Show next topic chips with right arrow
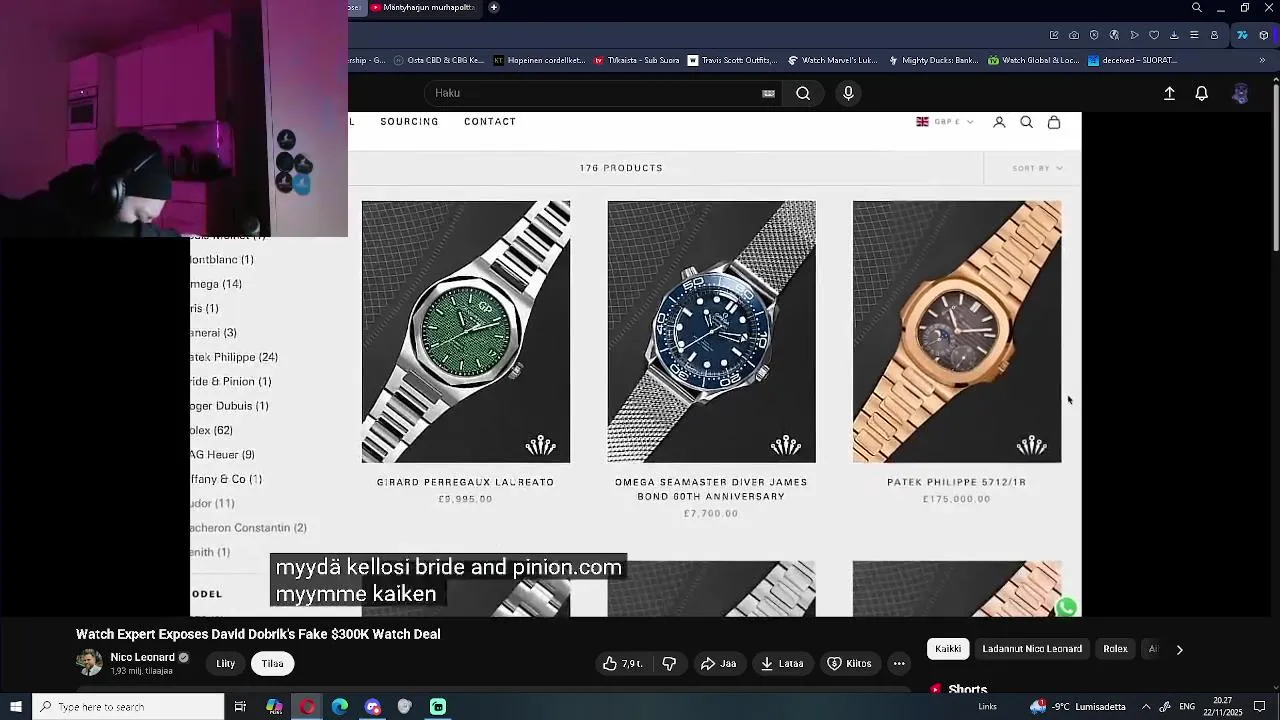The height and width of the screenshot is (720, 1280). point(1179,649)
